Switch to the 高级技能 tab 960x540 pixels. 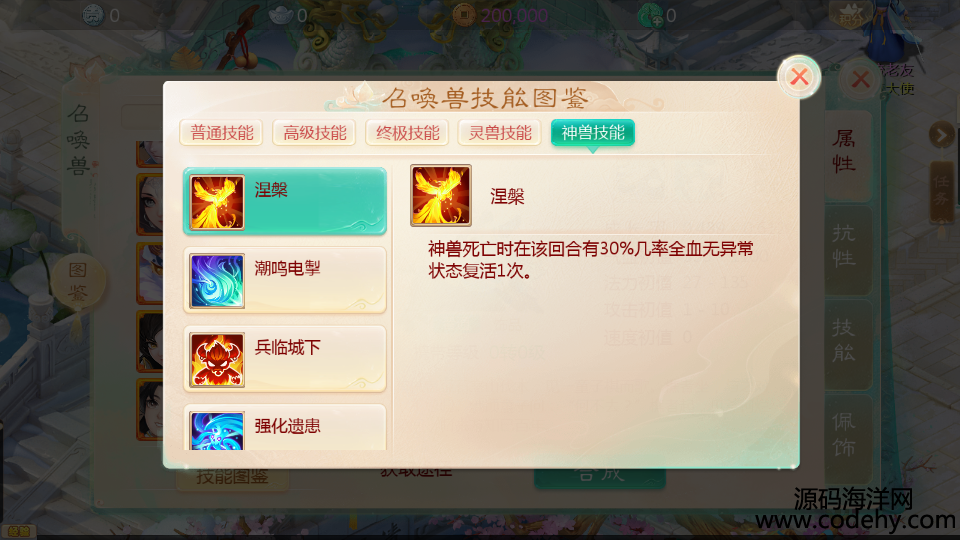click(x=315, y=133)
